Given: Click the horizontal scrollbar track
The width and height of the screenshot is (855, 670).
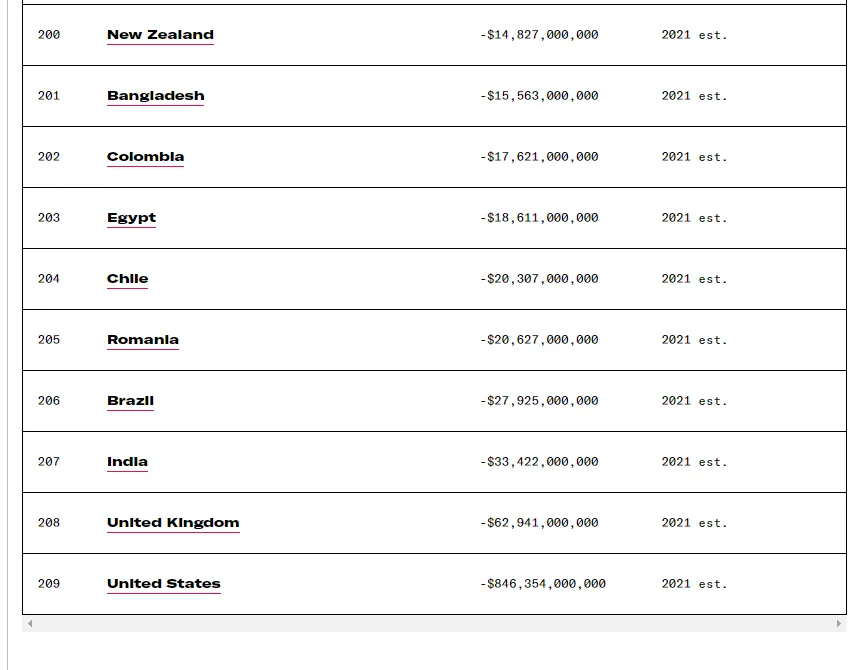Looking at the screenshot, I should pos(434,624).
